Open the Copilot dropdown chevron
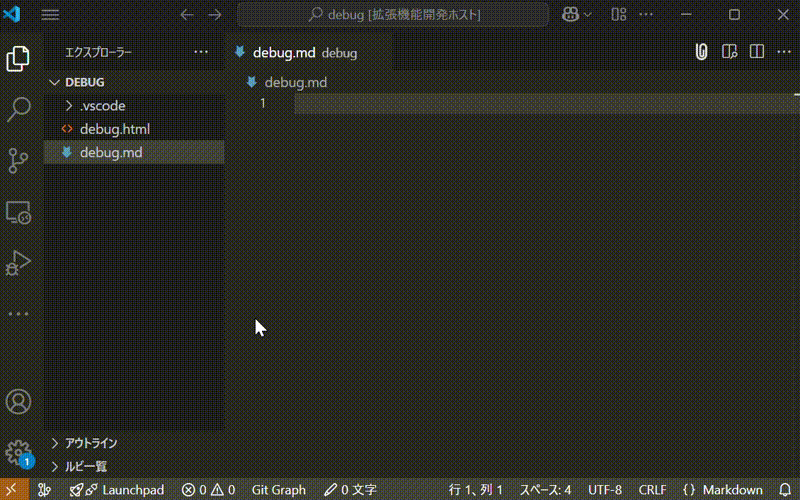The image size is (800, 500). tap(587, 15)
